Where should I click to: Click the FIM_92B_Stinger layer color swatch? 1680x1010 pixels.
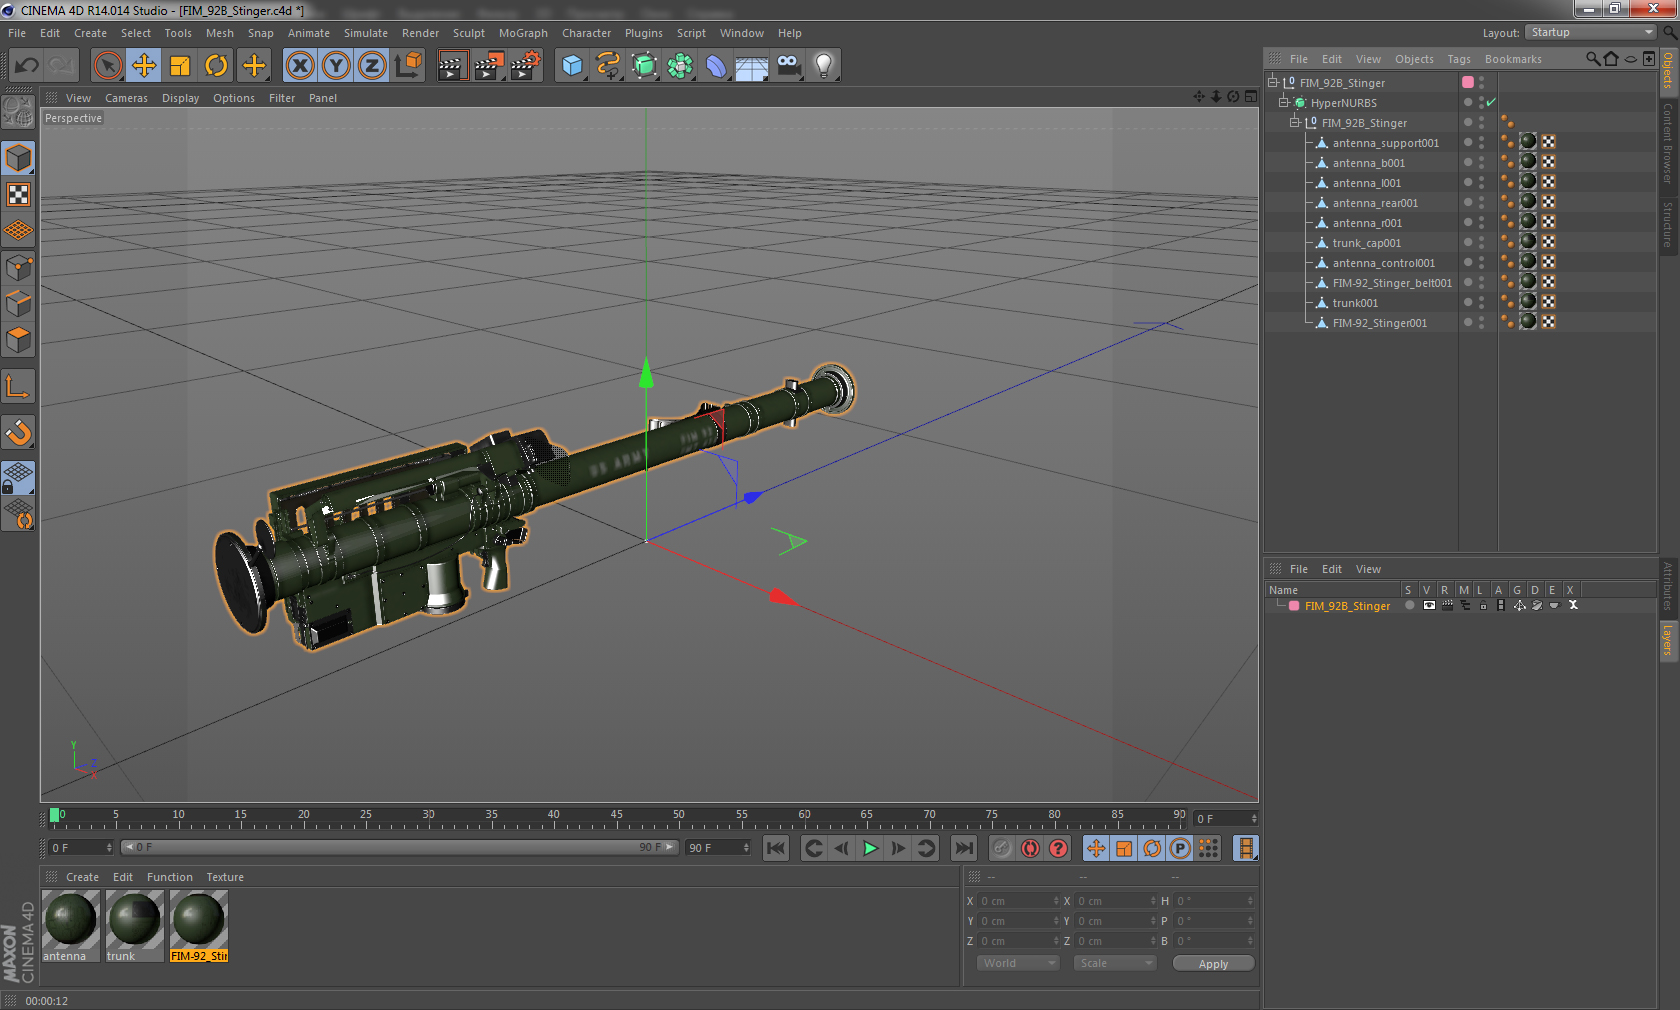click(x=1294, y=606)
